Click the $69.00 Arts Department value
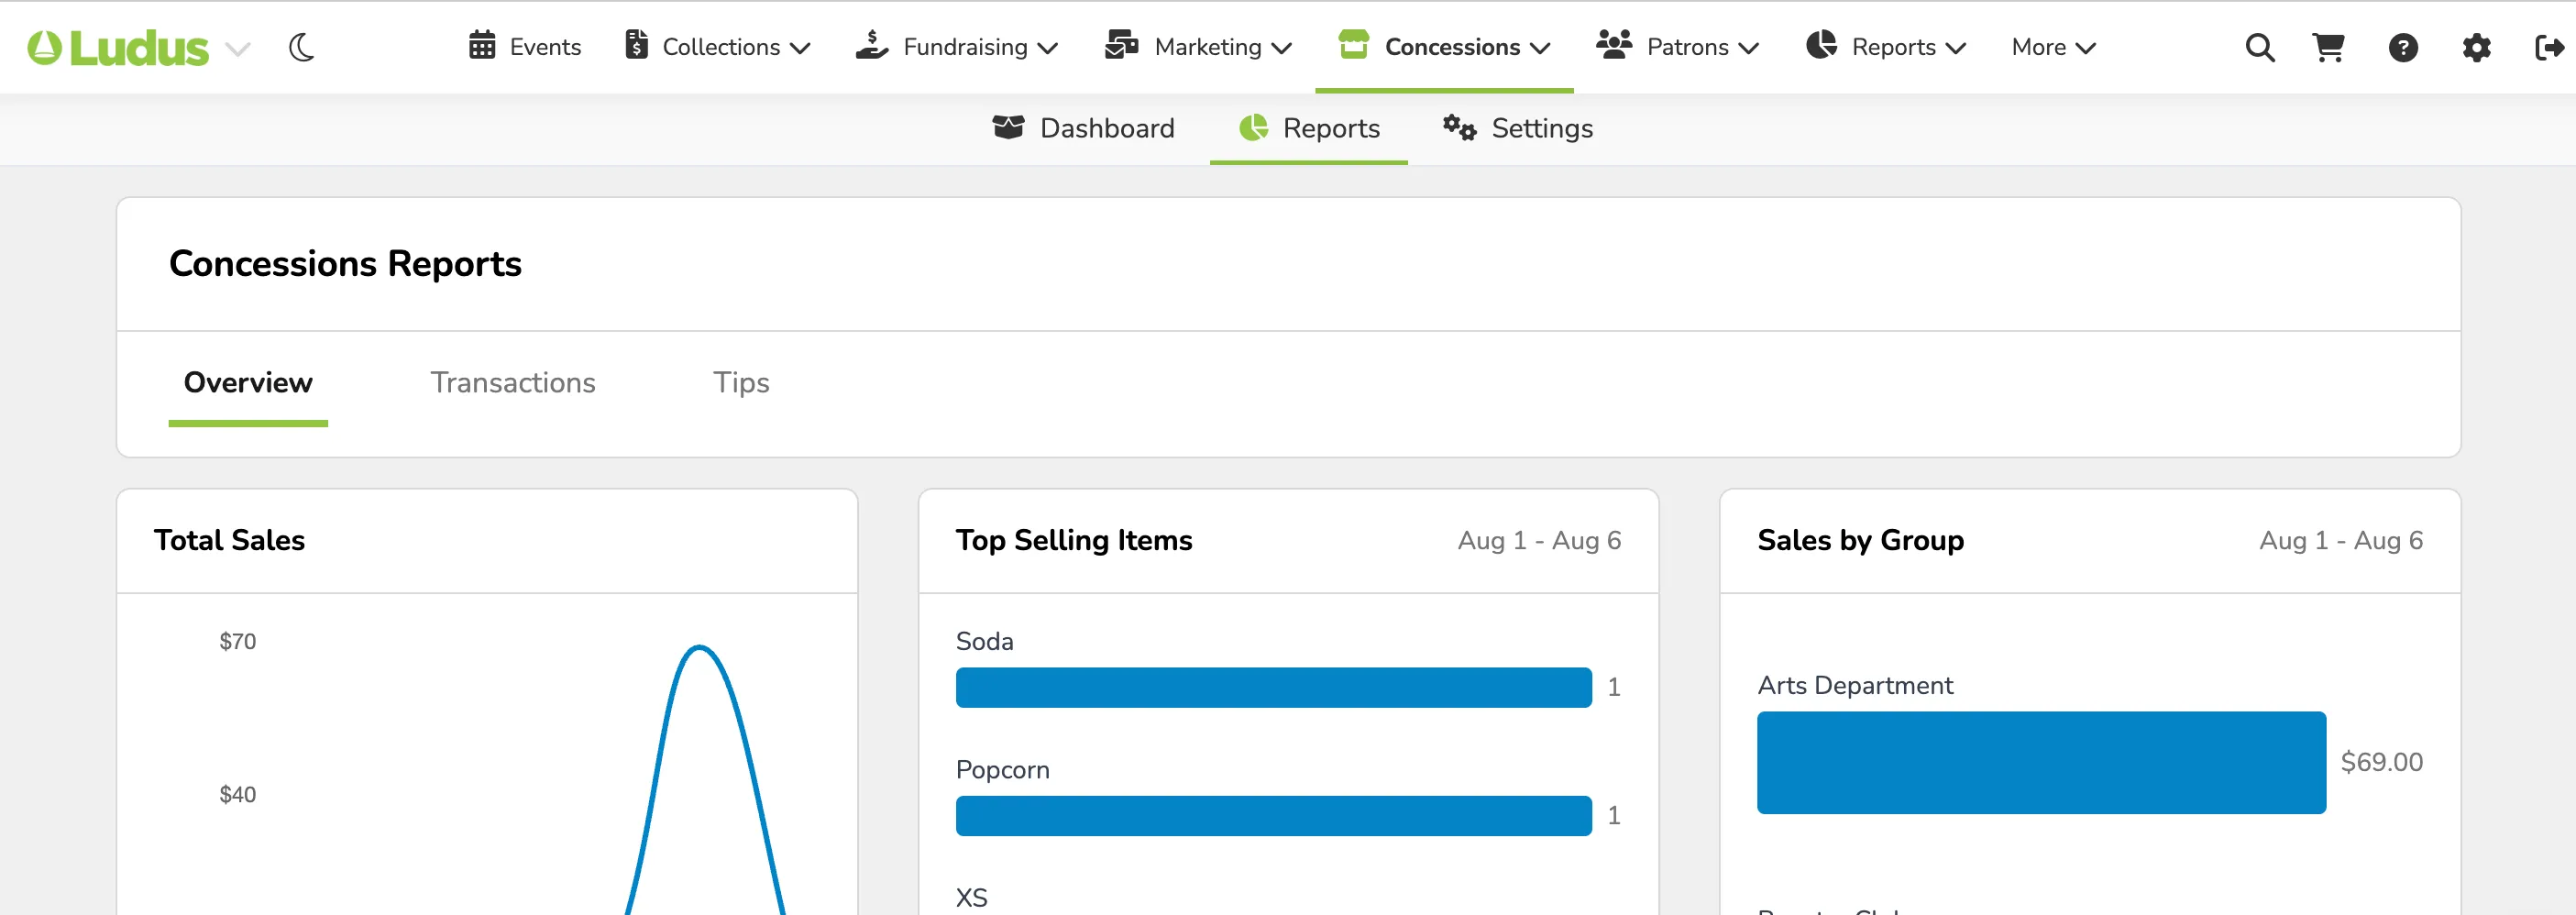The height and width of the screenshot is (915, 2576). (x=2381, y=762)
